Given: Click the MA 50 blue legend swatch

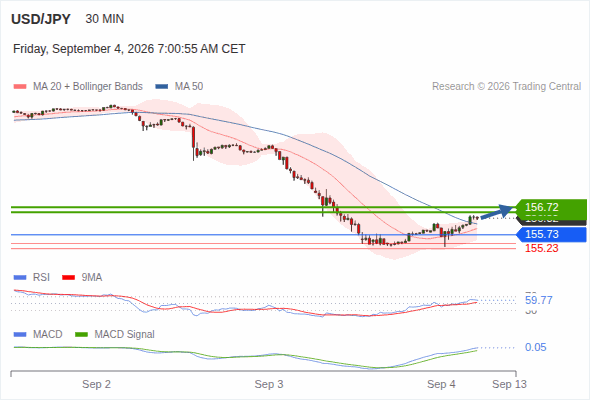Looking at the screenshot, I should point(162,87).
